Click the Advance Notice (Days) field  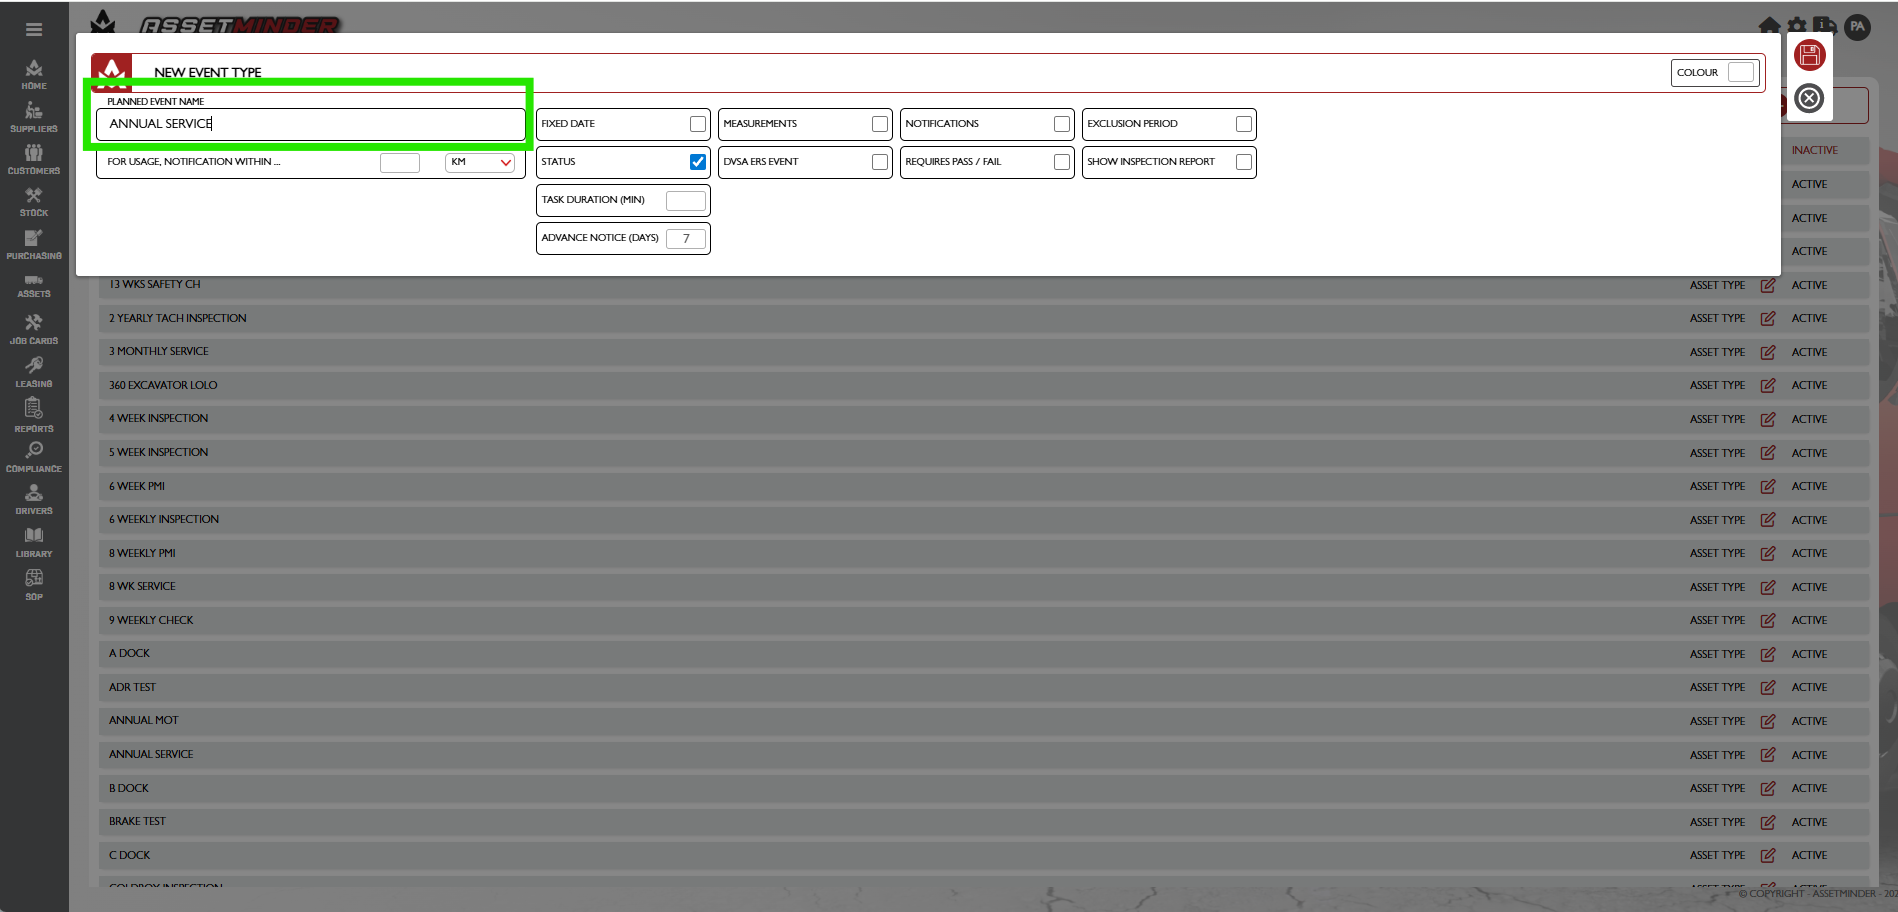tap(685, 239)
